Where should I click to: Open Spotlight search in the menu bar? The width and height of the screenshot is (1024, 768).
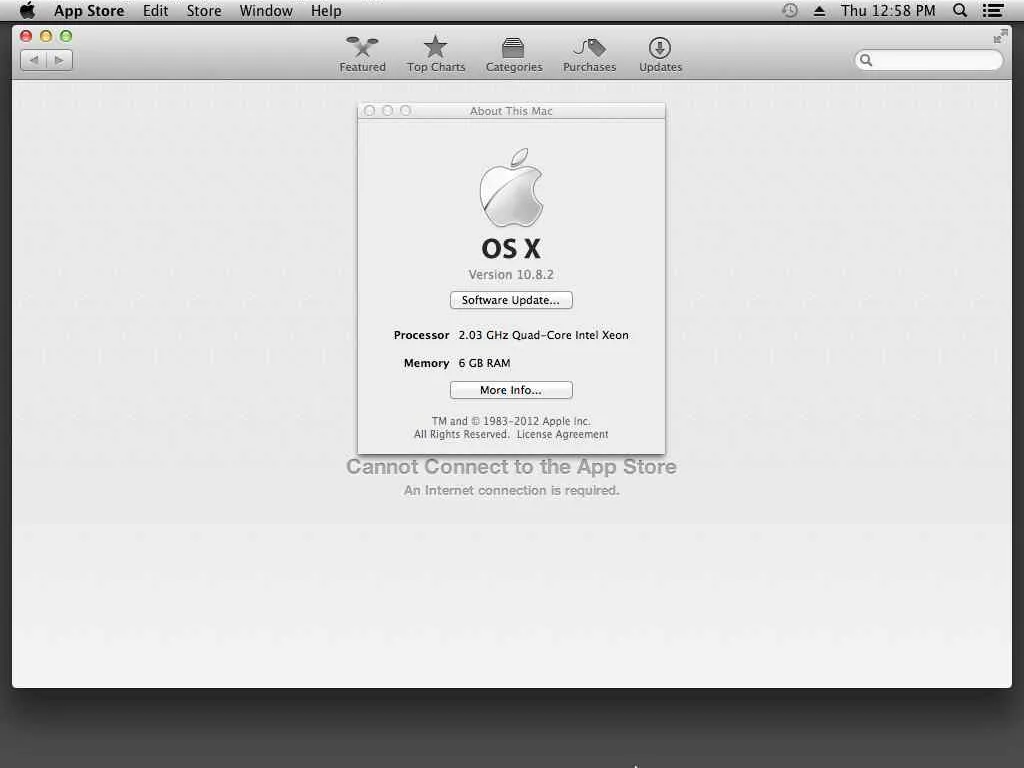click(960, 10)
